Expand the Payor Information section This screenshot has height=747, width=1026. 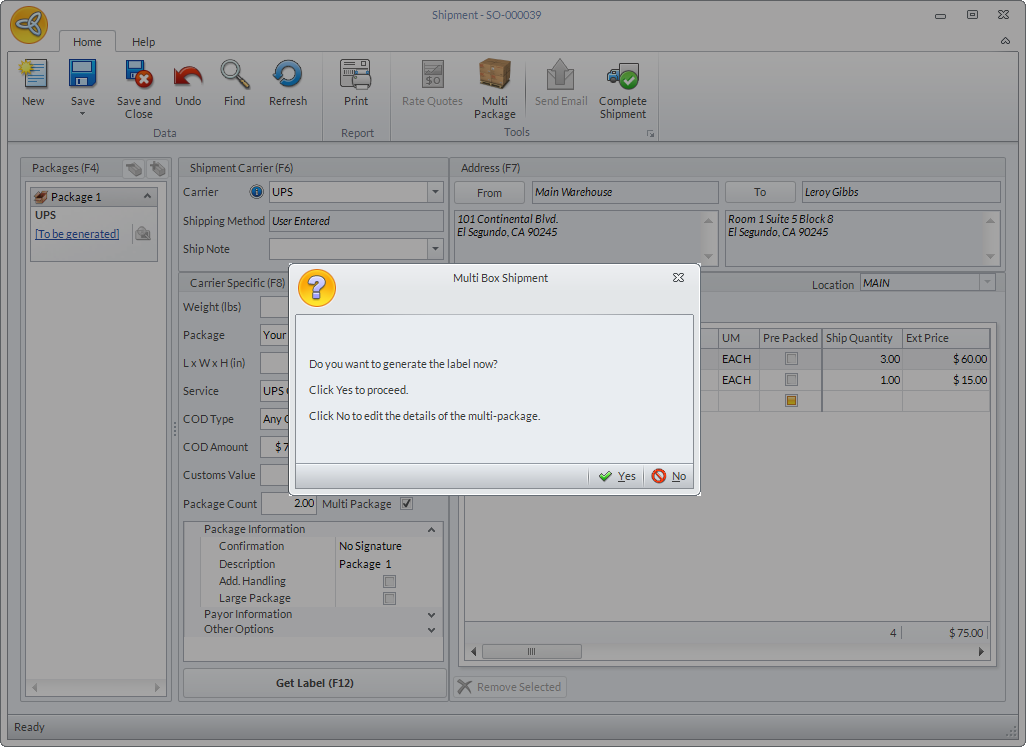(431, 614)
